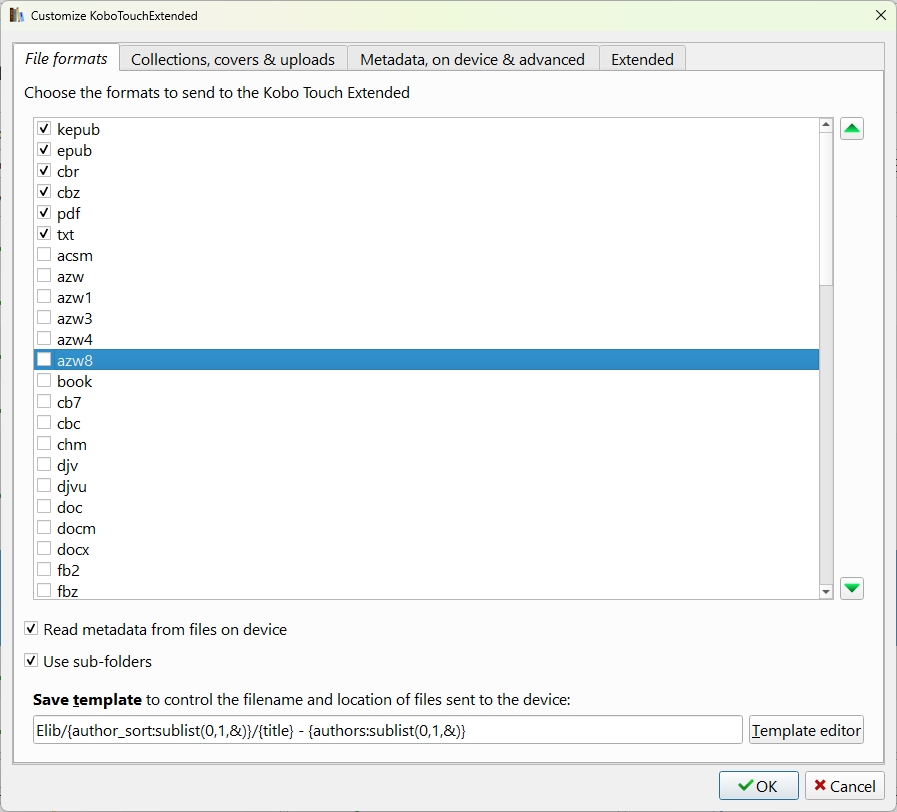Enable the azw4 format checkbox
Image resolution: width=897 pixels, height=812 pixels.
click(x=44, y=339)
